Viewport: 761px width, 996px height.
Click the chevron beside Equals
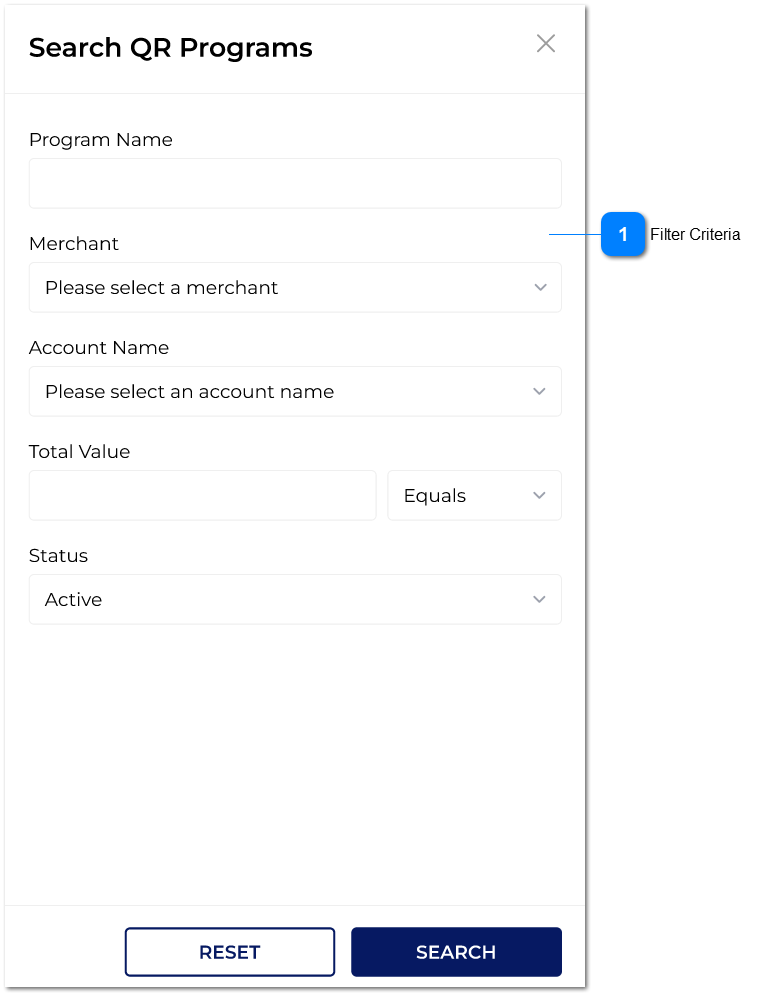click(540, 495)
